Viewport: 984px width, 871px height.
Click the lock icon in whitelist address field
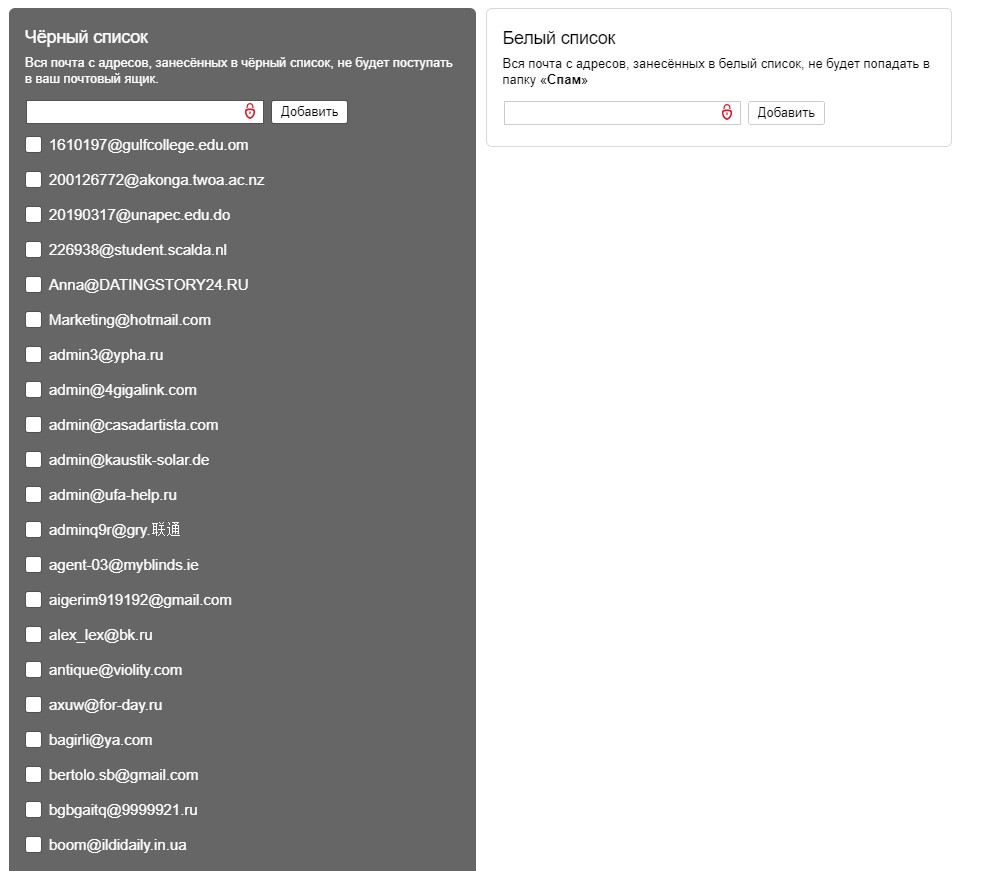point(727,113)
